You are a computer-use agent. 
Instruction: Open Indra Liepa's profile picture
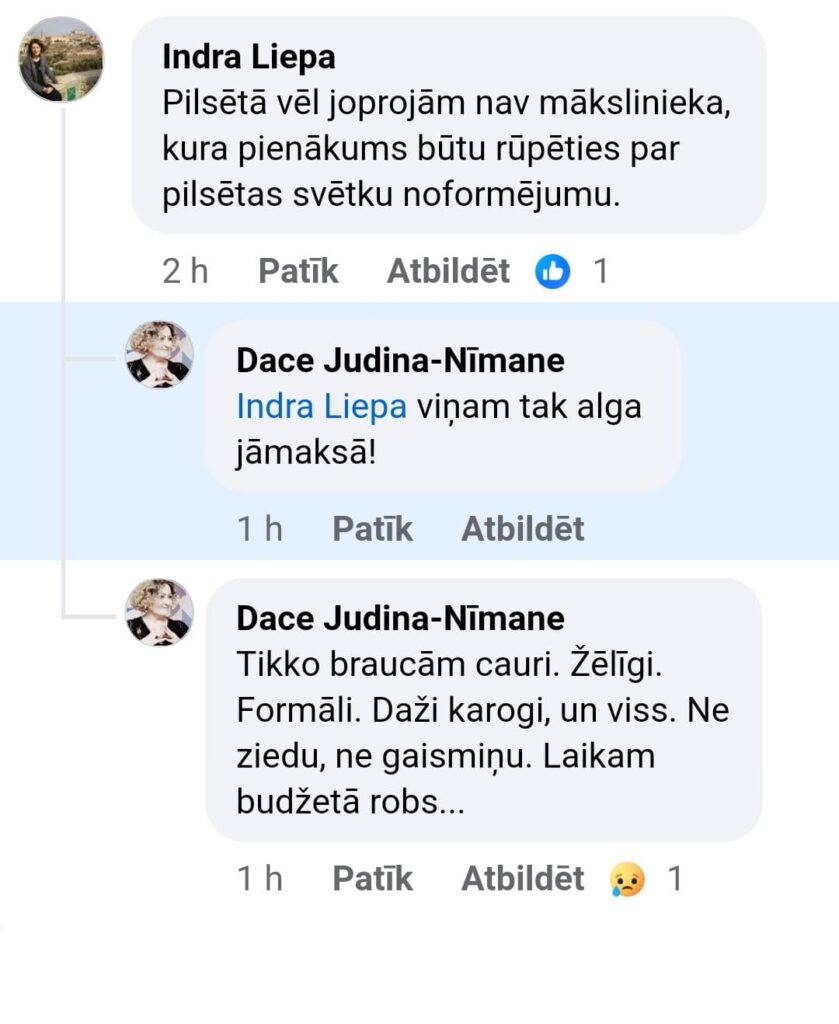(x=61, y=59)
